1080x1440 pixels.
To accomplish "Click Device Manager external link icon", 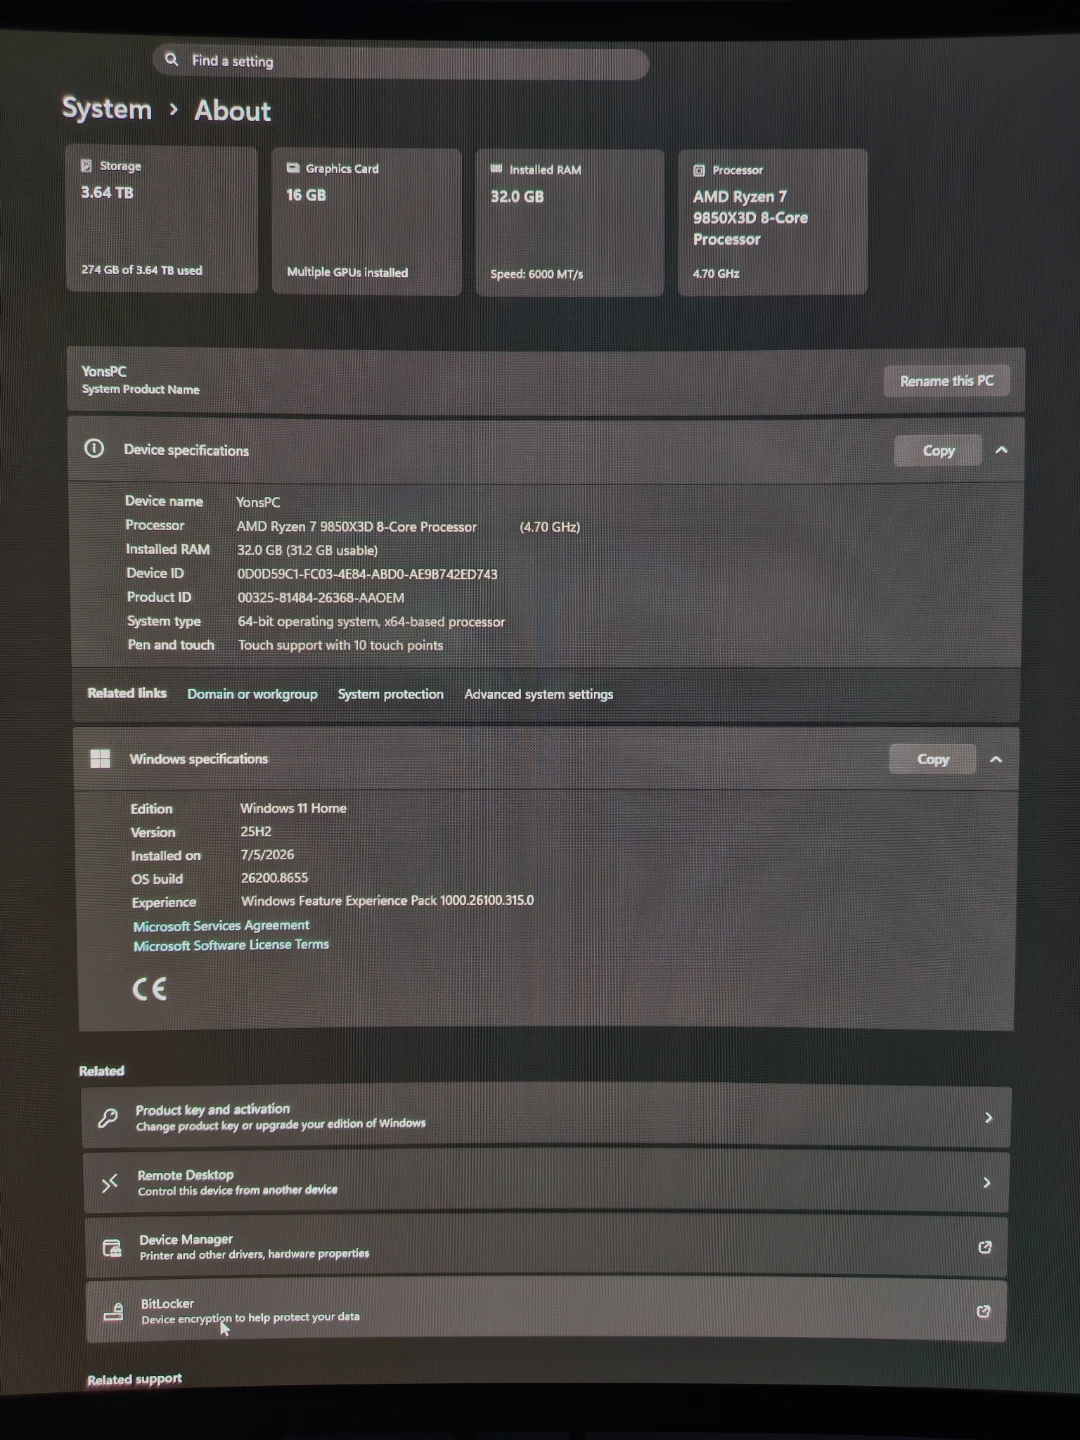I will tap(985, 1247).
